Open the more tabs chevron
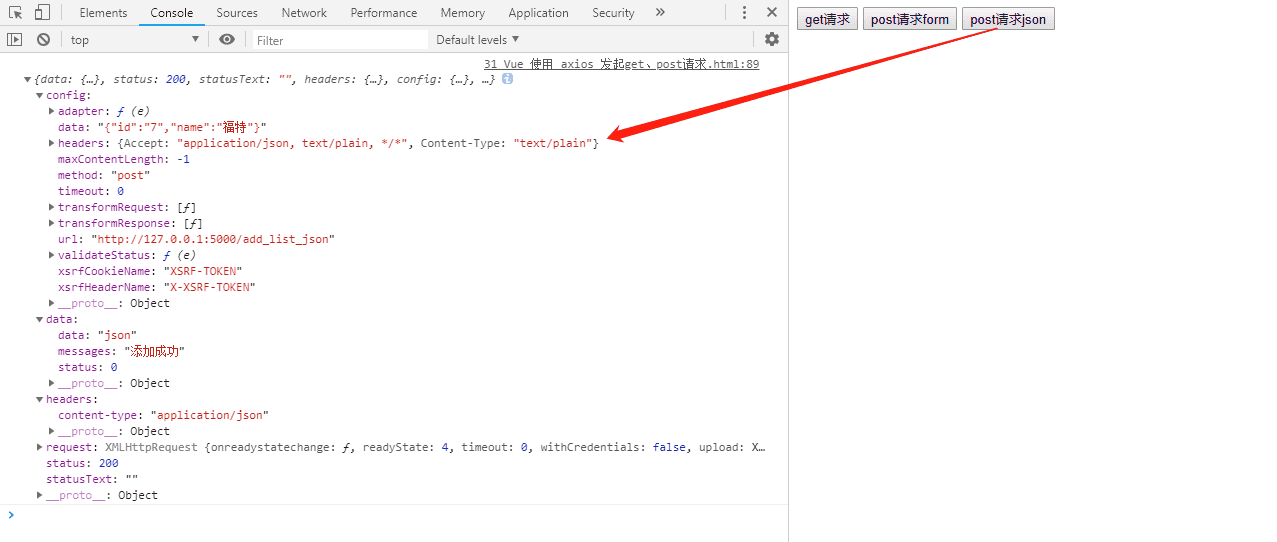Viewport: 1277px width, 542px height. point(660,13)
